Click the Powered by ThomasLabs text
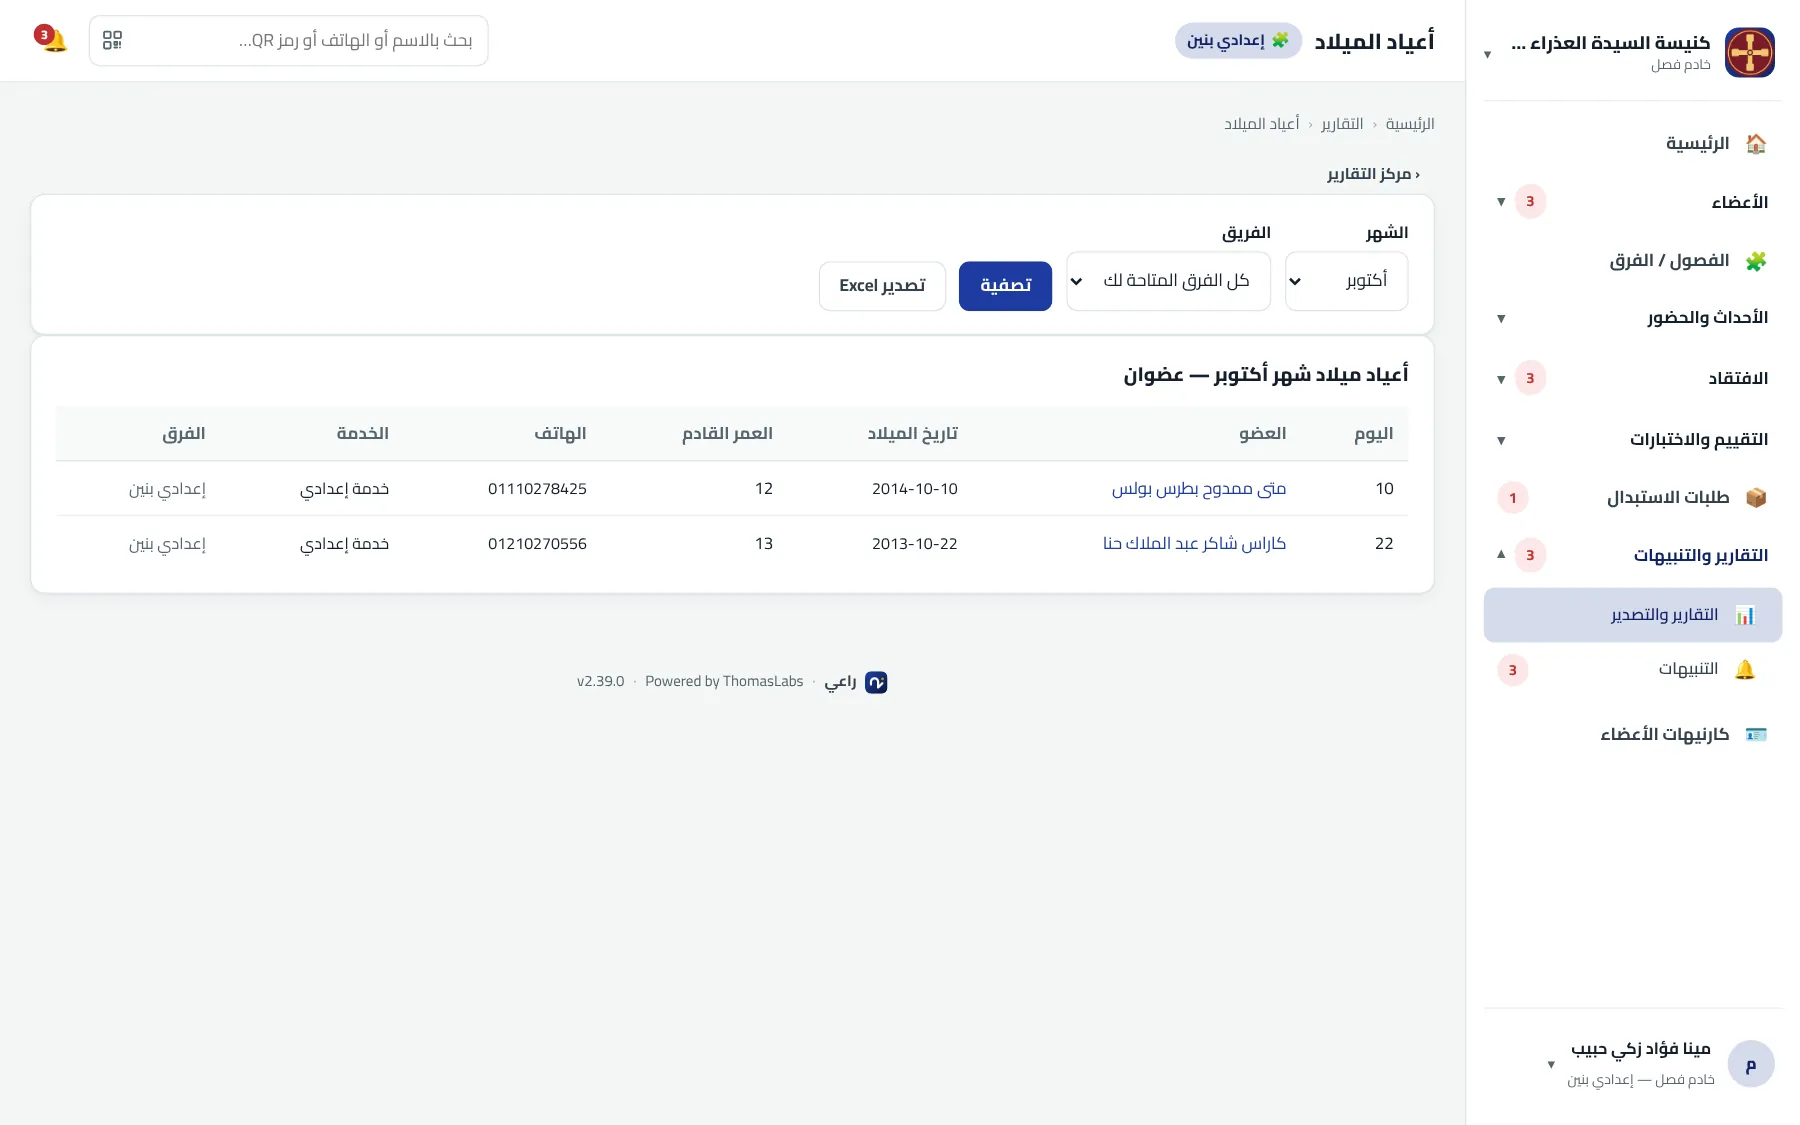This screenshot has width=1800, height=1125. 724,682
